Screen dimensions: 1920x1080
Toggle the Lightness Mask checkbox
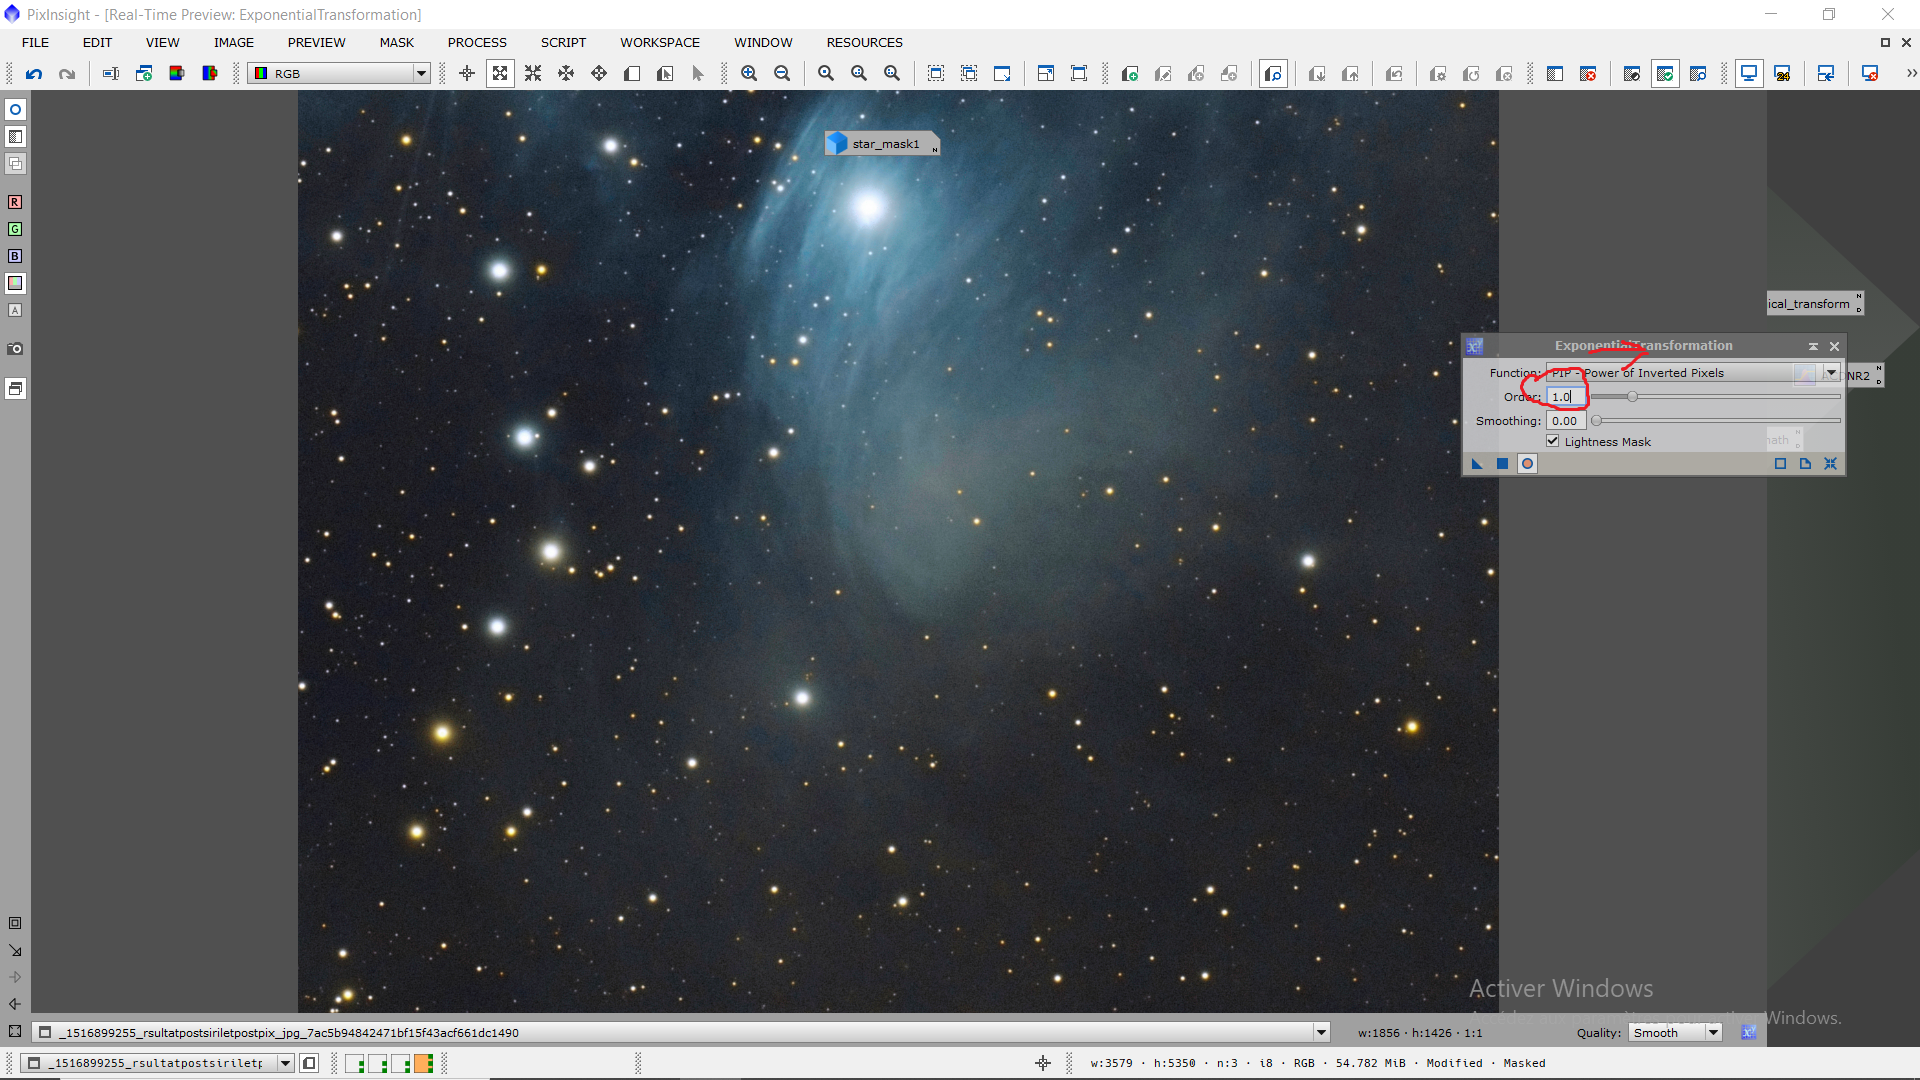tap(1553, 441)
